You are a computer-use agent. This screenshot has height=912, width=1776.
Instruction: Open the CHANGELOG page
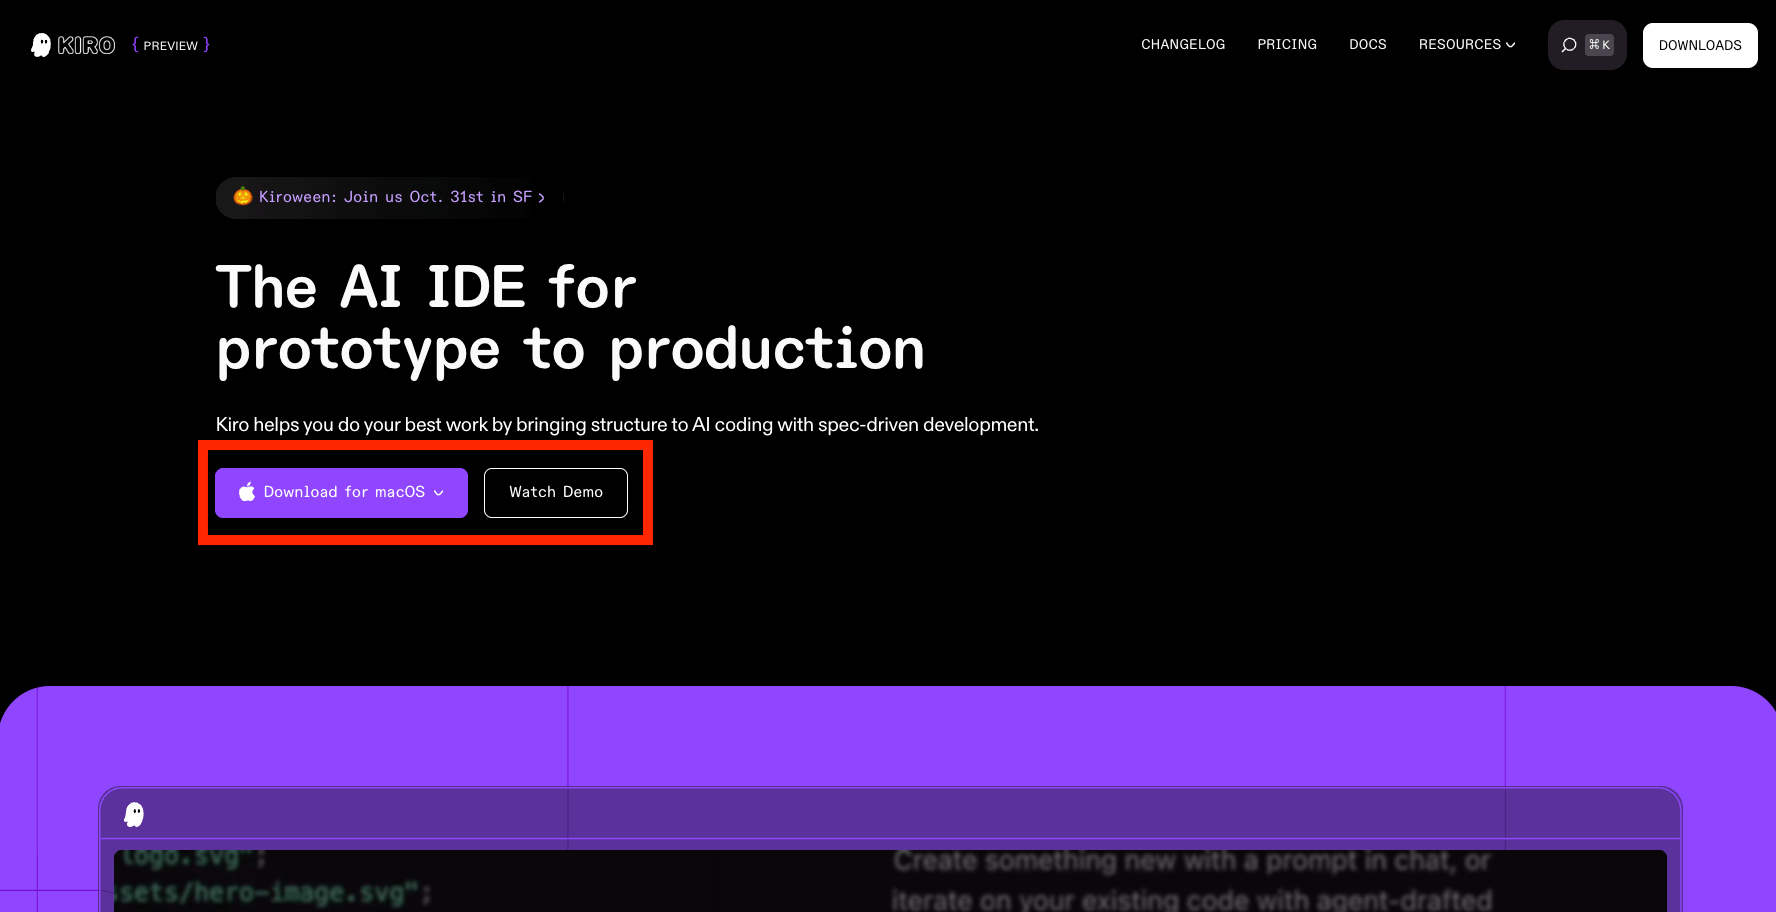click(x=1183, y=45)
